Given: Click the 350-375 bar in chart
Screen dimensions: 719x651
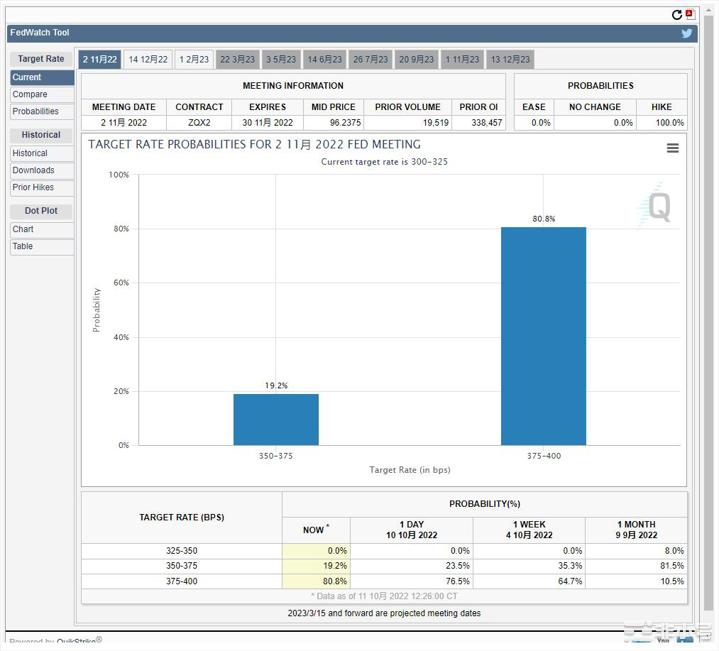Looking at the screenshot, I should 276,419.
